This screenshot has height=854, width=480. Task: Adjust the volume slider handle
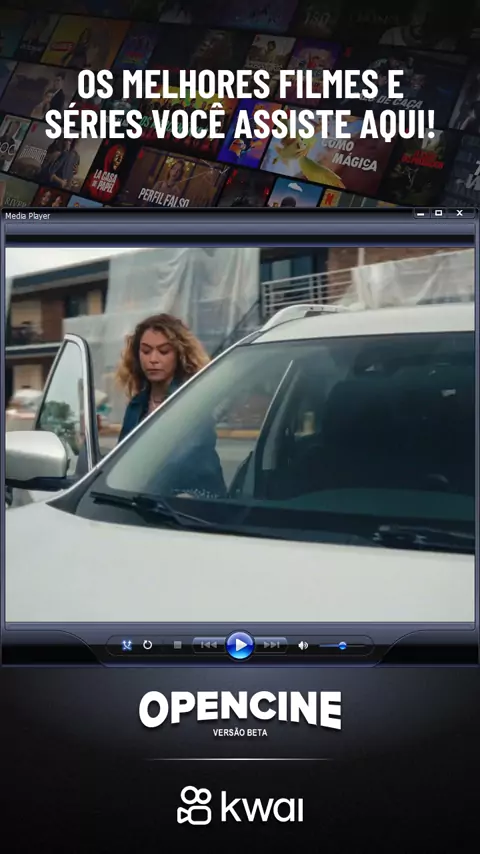coord(342,645)
